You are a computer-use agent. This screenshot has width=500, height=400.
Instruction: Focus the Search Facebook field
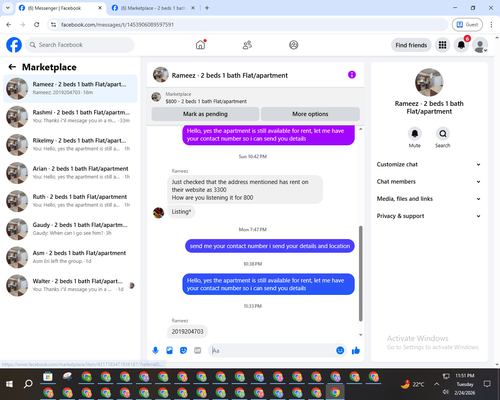click(80, 45)
